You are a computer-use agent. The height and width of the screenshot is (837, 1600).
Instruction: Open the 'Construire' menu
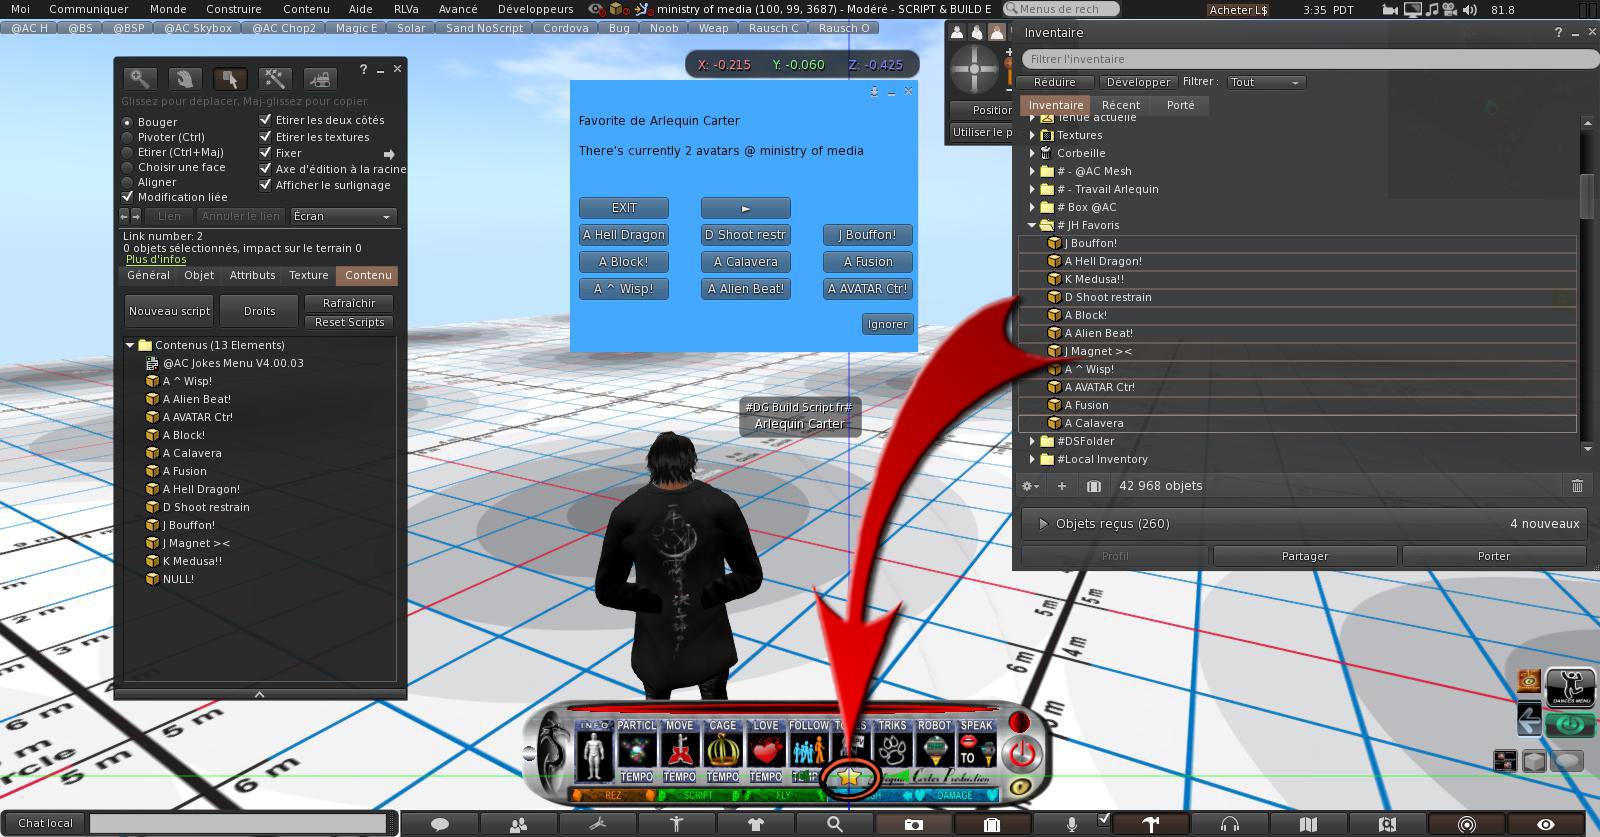click(233, 9)
